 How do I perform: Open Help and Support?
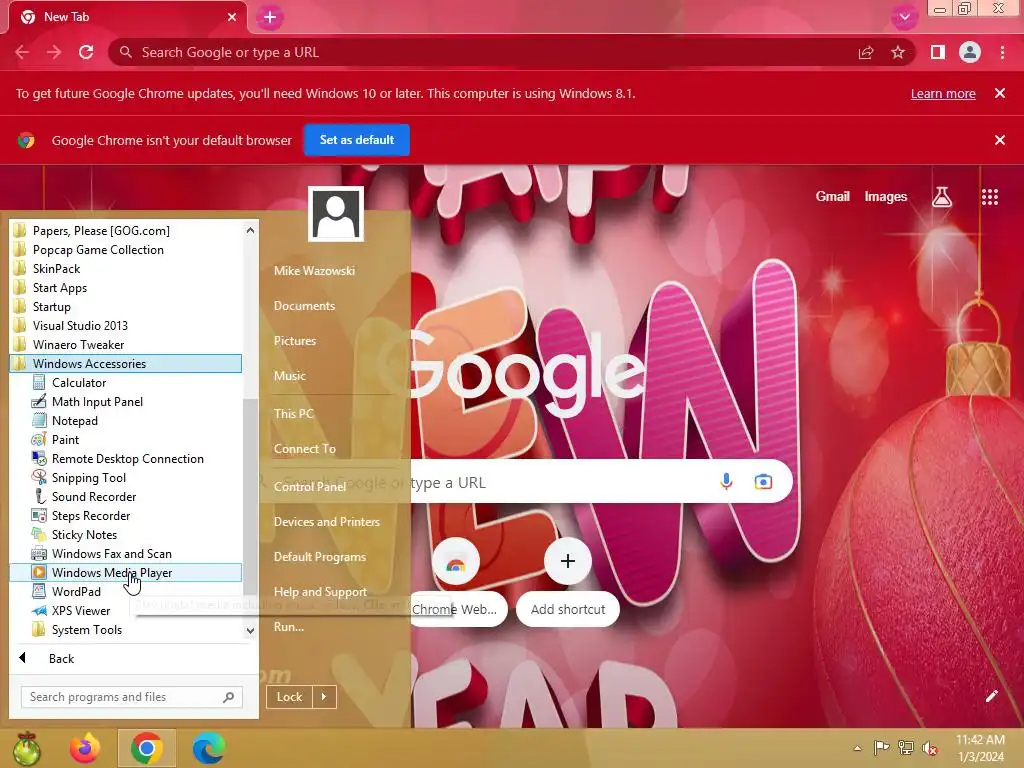tap(320, 592)
